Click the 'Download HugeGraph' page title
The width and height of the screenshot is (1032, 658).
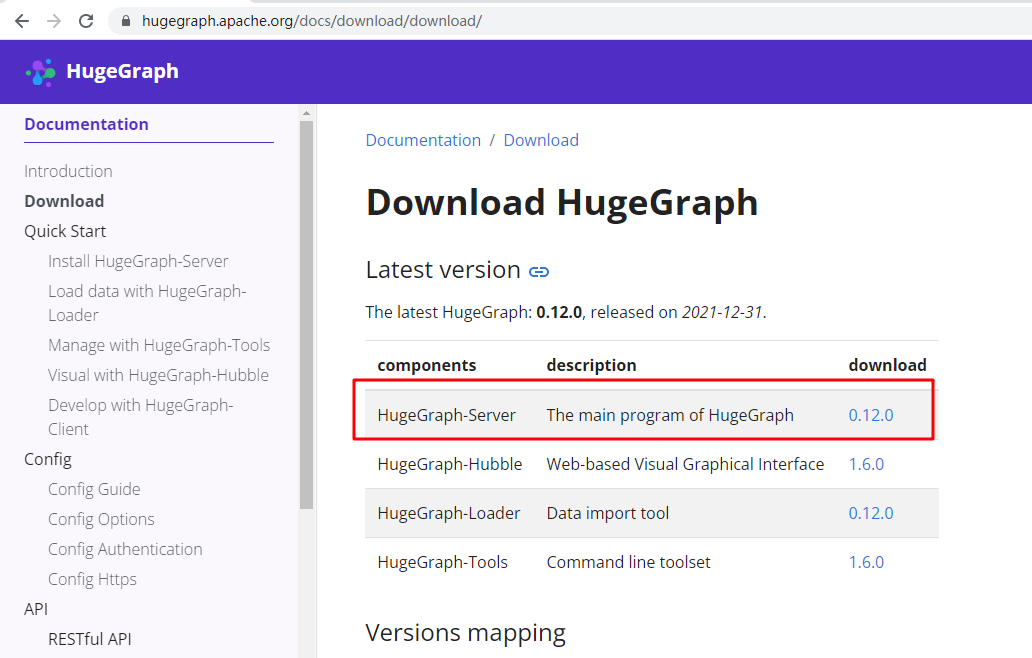click(x=562, y=202)
